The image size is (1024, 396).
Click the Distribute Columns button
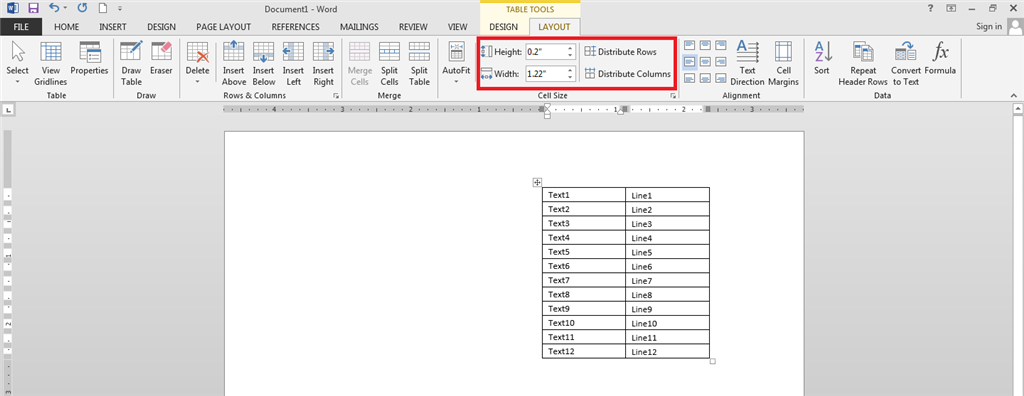click(628, 74)
